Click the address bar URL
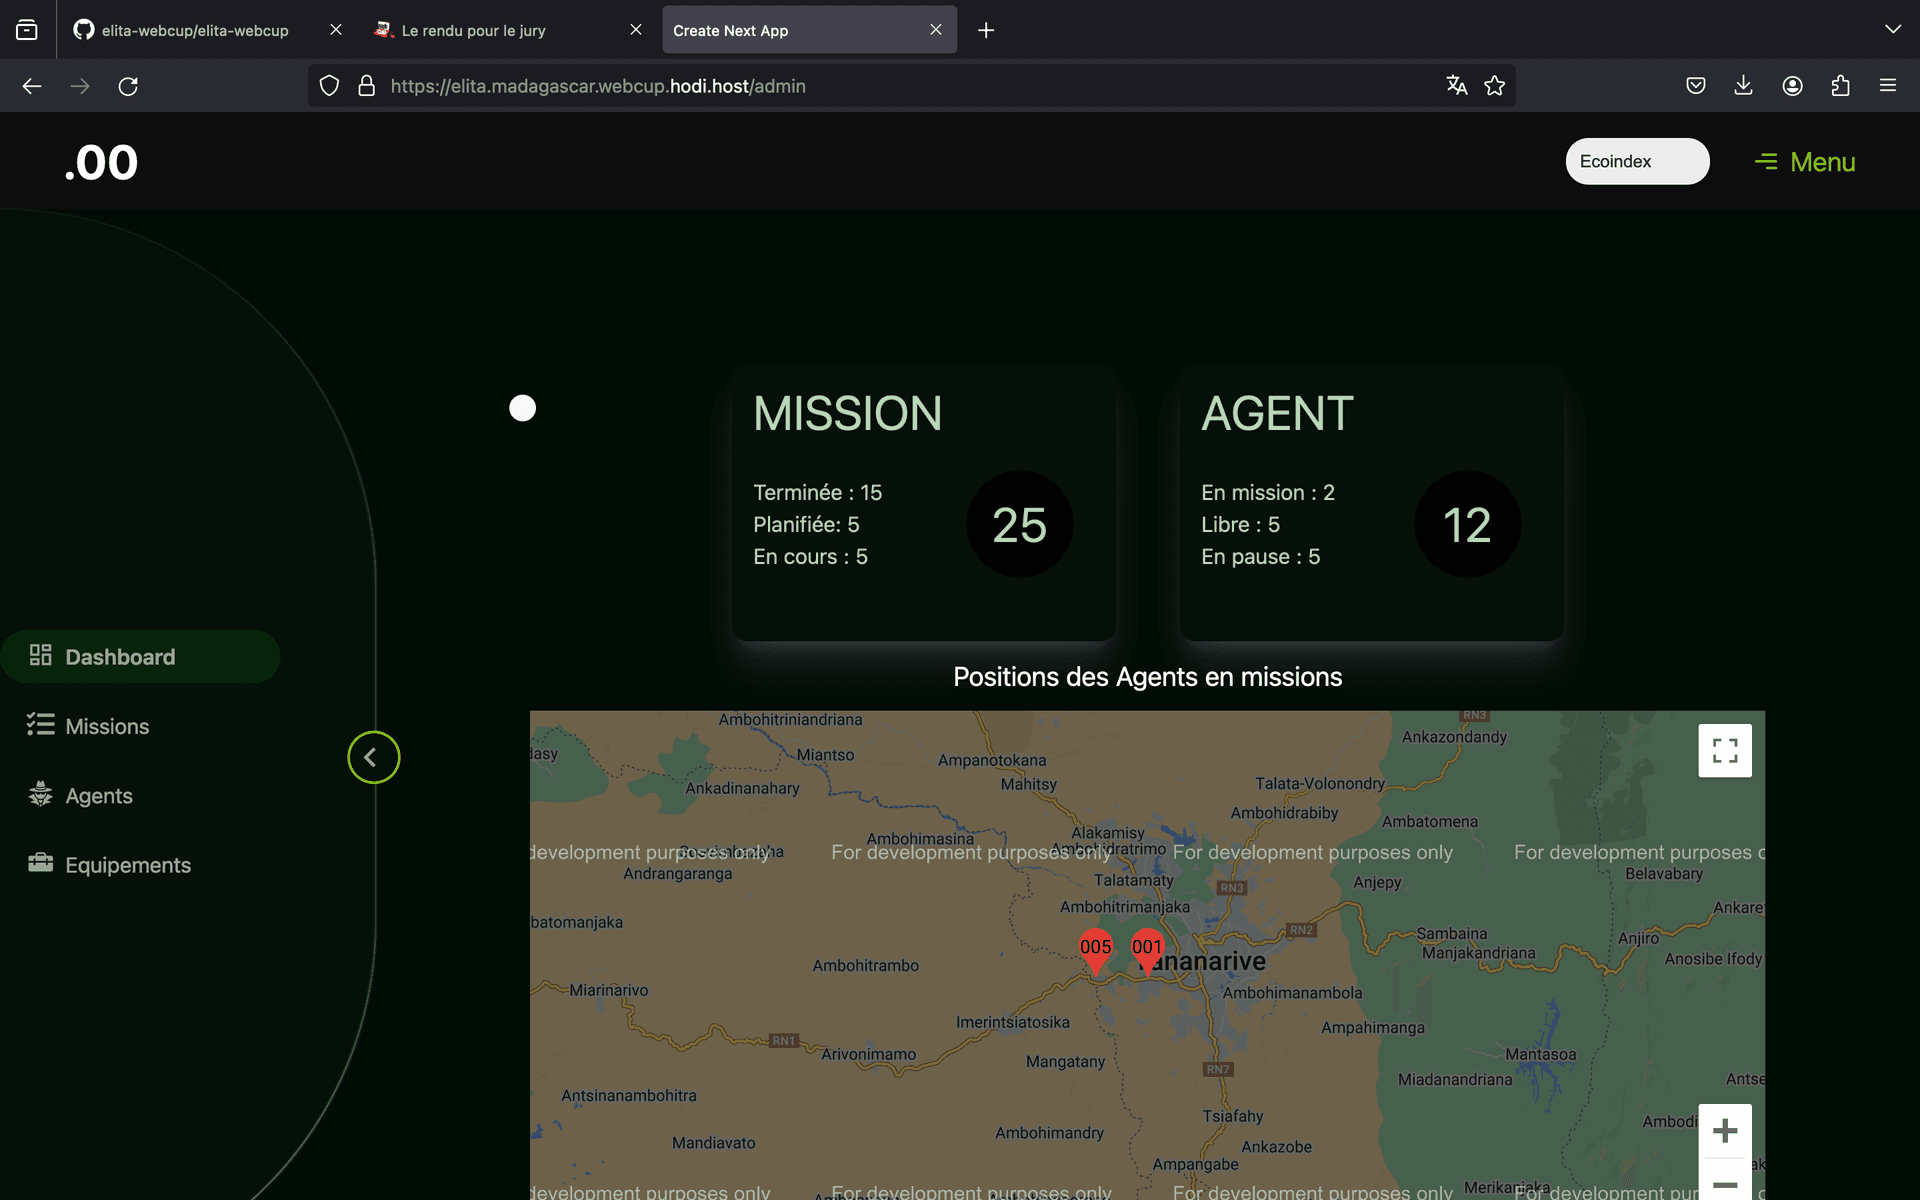This screenshot has height=1200, width=1920. click(x=598, y=86)
